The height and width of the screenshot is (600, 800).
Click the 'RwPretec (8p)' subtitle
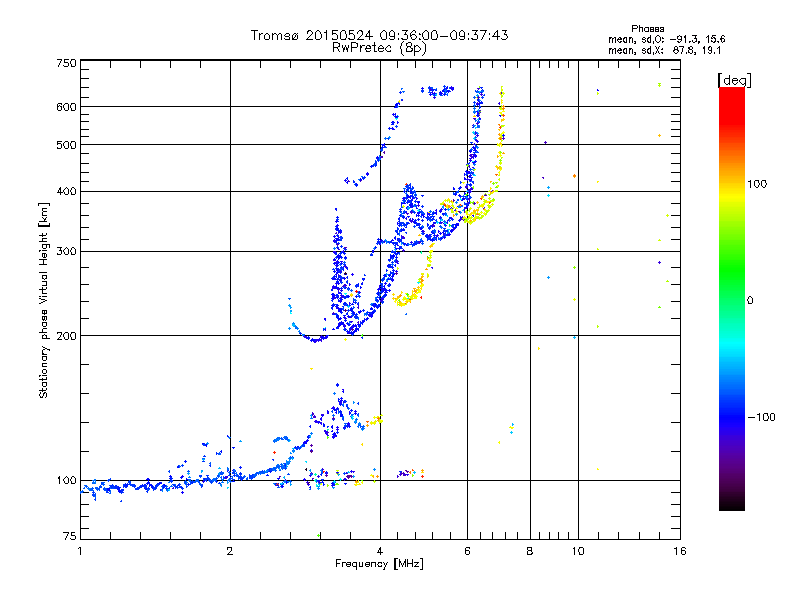(379, 48)
